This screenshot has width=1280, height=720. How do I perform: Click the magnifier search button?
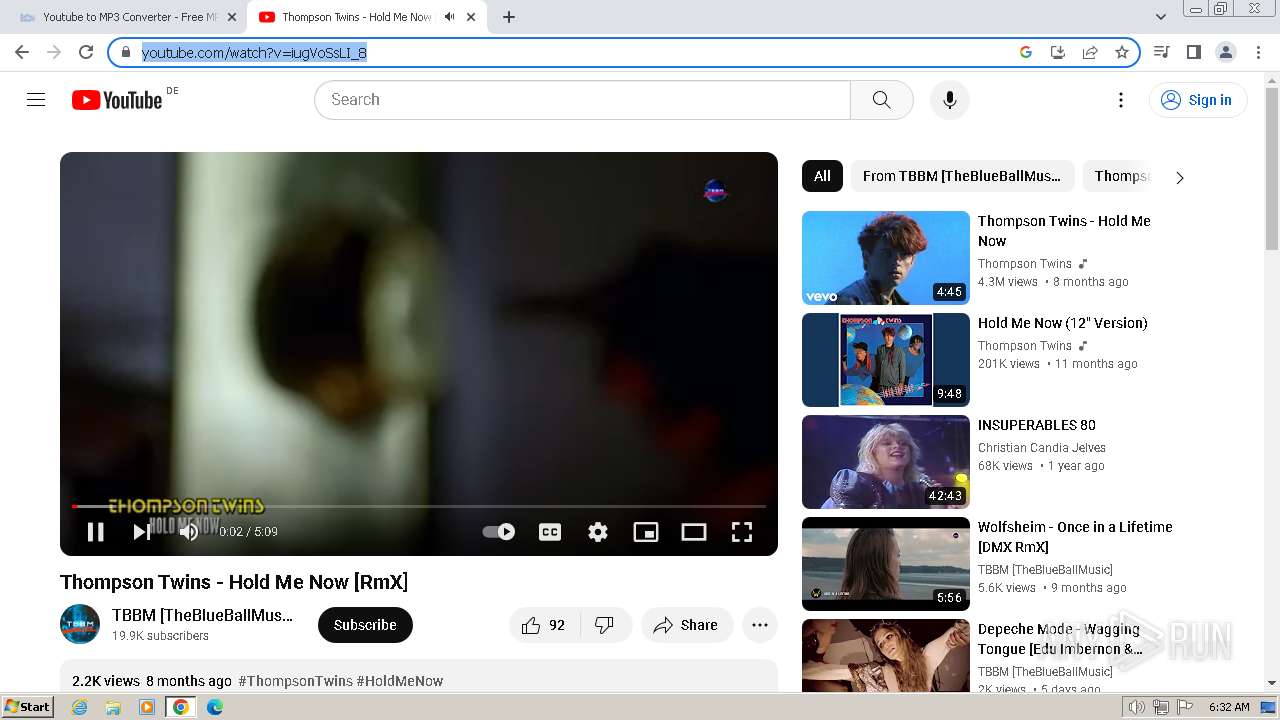point(881,100)
